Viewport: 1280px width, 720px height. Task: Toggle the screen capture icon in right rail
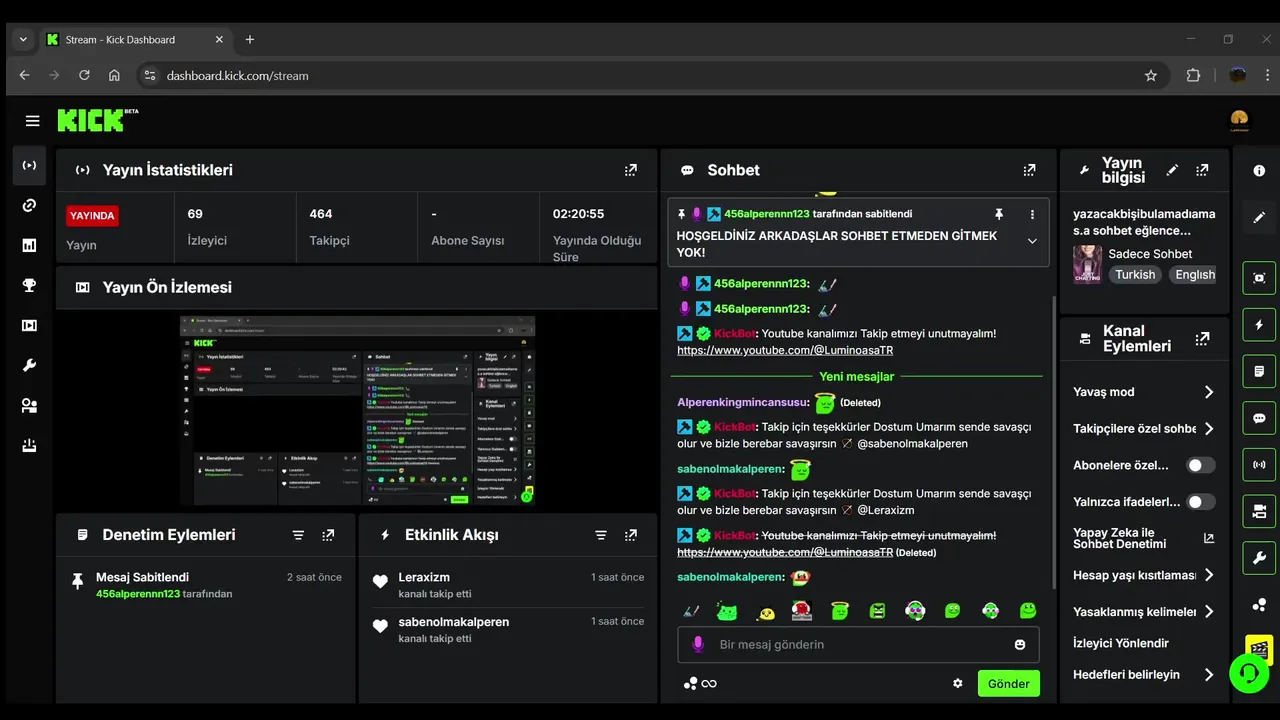(x=1259, y=278)
